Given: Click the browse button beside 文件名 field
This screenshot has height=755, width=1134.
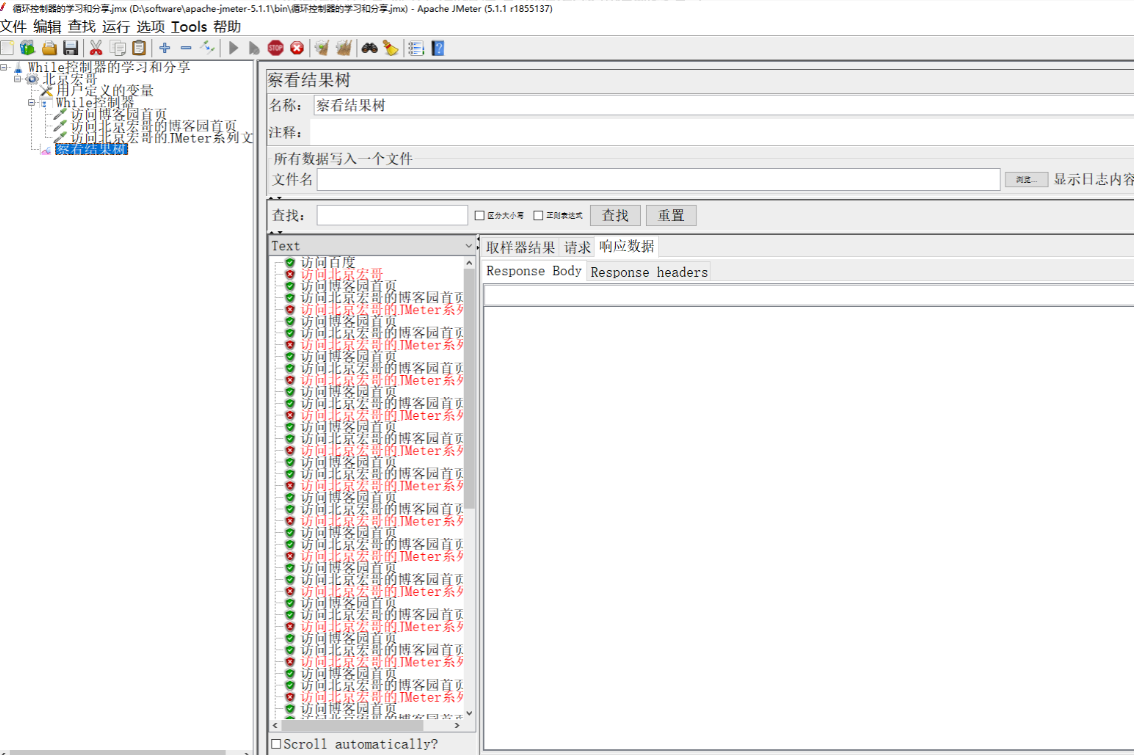Looking at the screenshot, I should click(1026, 179).
